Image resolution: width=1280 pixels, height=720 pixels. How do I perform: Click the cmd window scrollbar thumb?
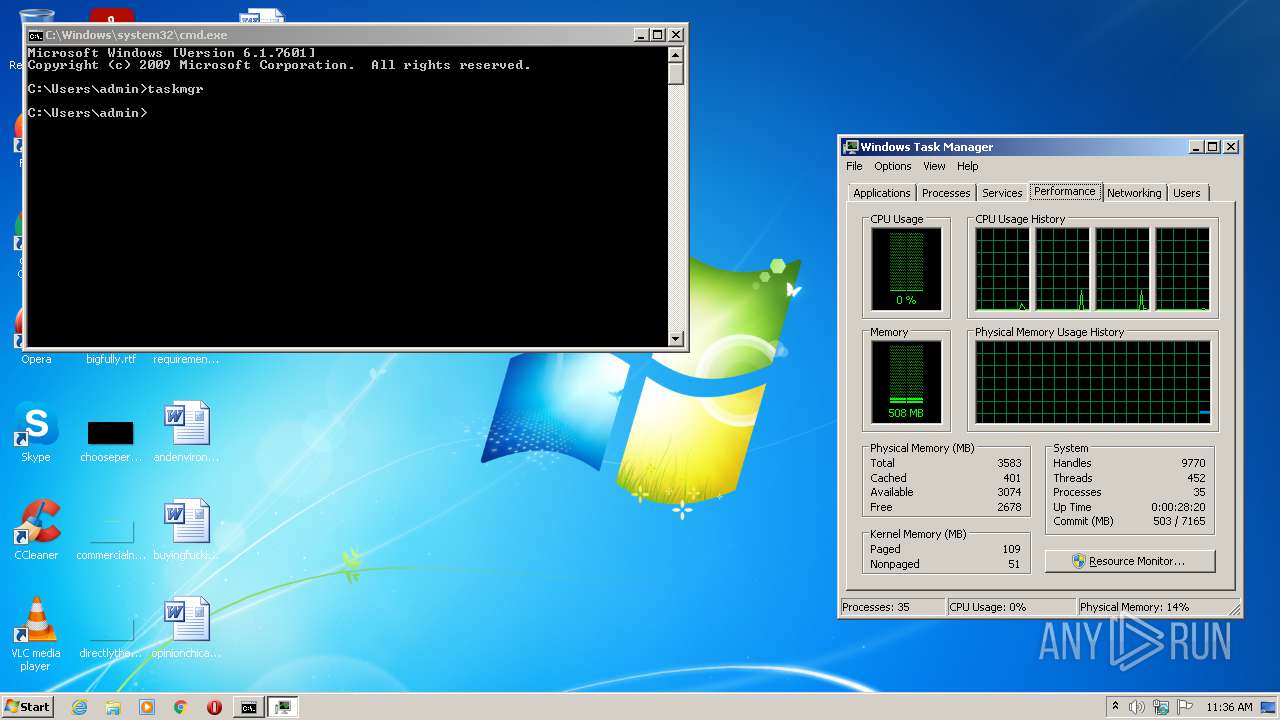coord(676,74)
